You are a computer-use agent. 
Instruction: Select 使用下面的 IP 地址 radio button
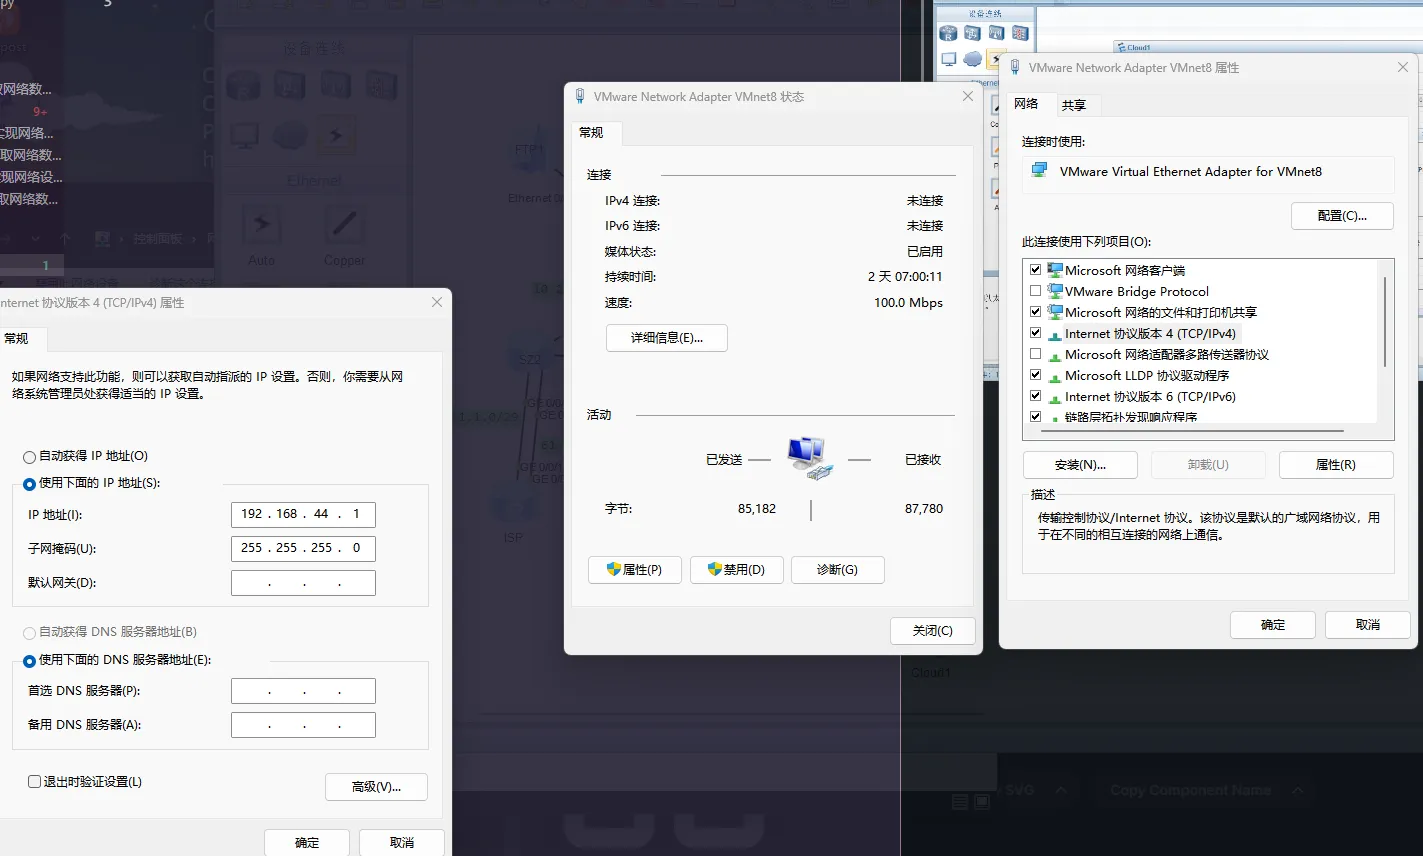coord(29,484)
